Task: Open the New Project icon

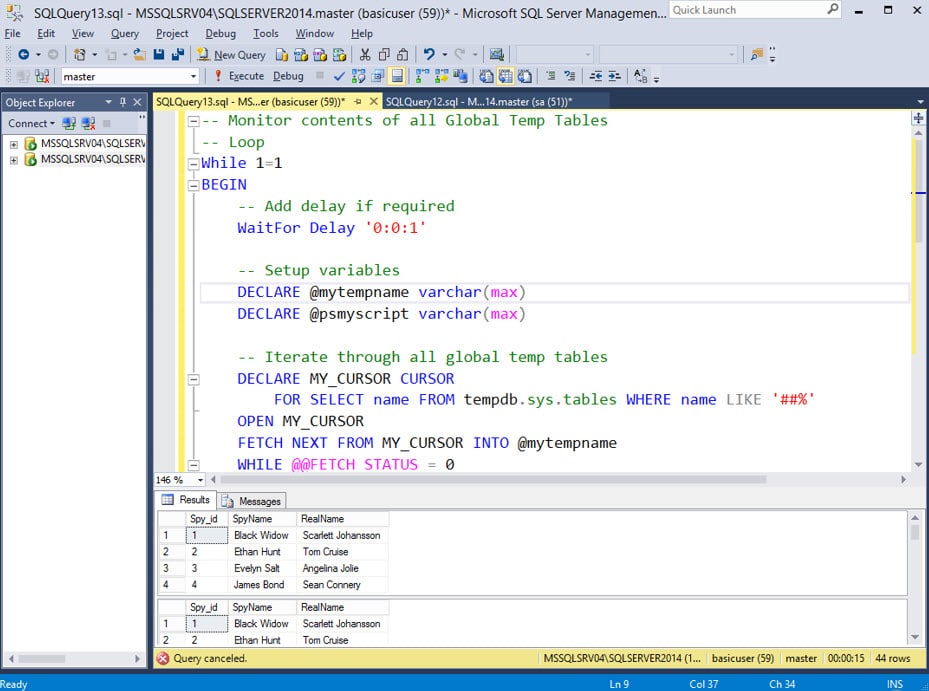Action: [x=79, y=55]
